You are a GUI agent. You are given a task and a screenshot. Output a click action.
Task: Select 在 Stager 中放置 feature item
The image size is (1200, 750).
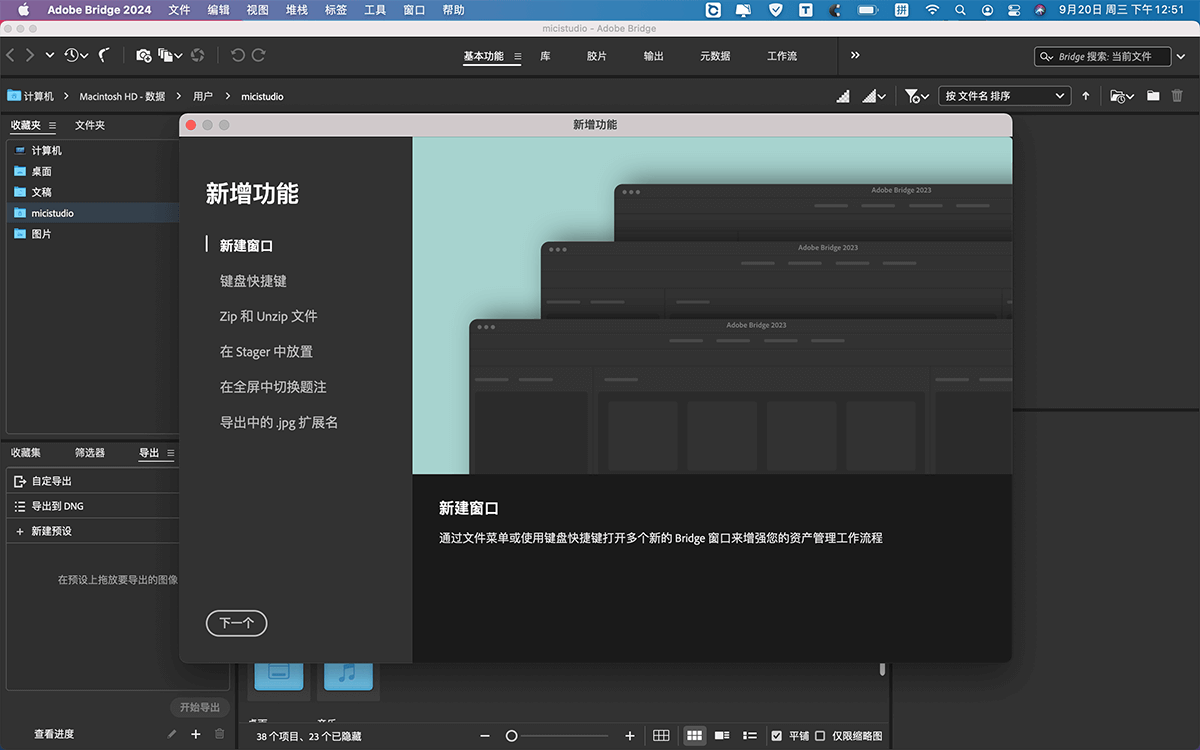[266, 352]
